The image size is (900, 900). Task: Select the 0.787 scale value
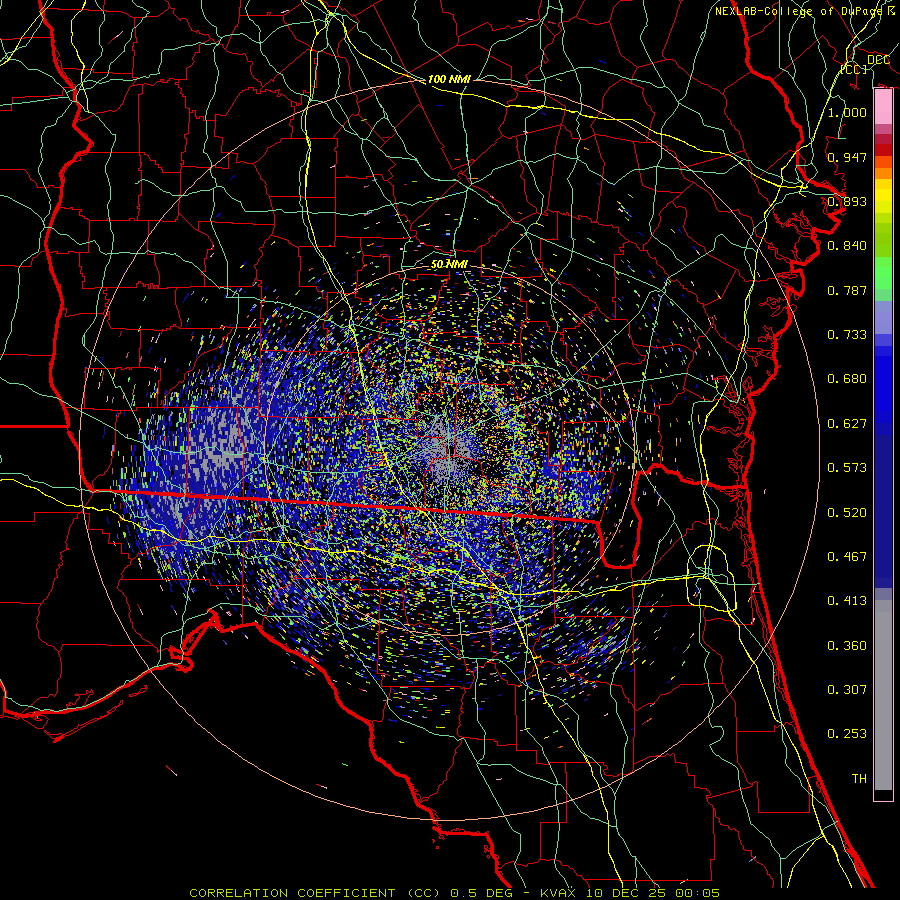847,290
